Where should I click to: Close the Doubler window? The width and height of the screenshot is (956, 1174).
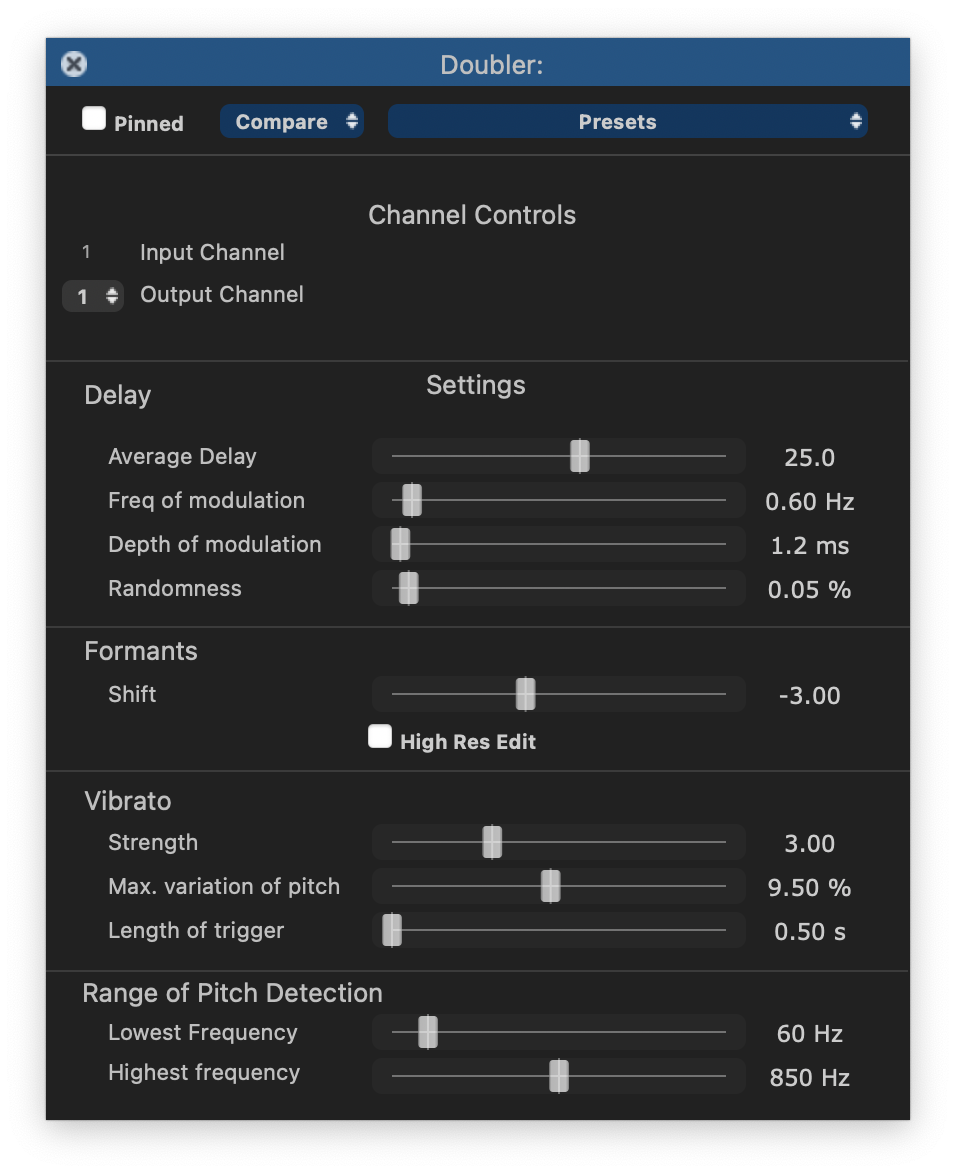pos(74,64)
